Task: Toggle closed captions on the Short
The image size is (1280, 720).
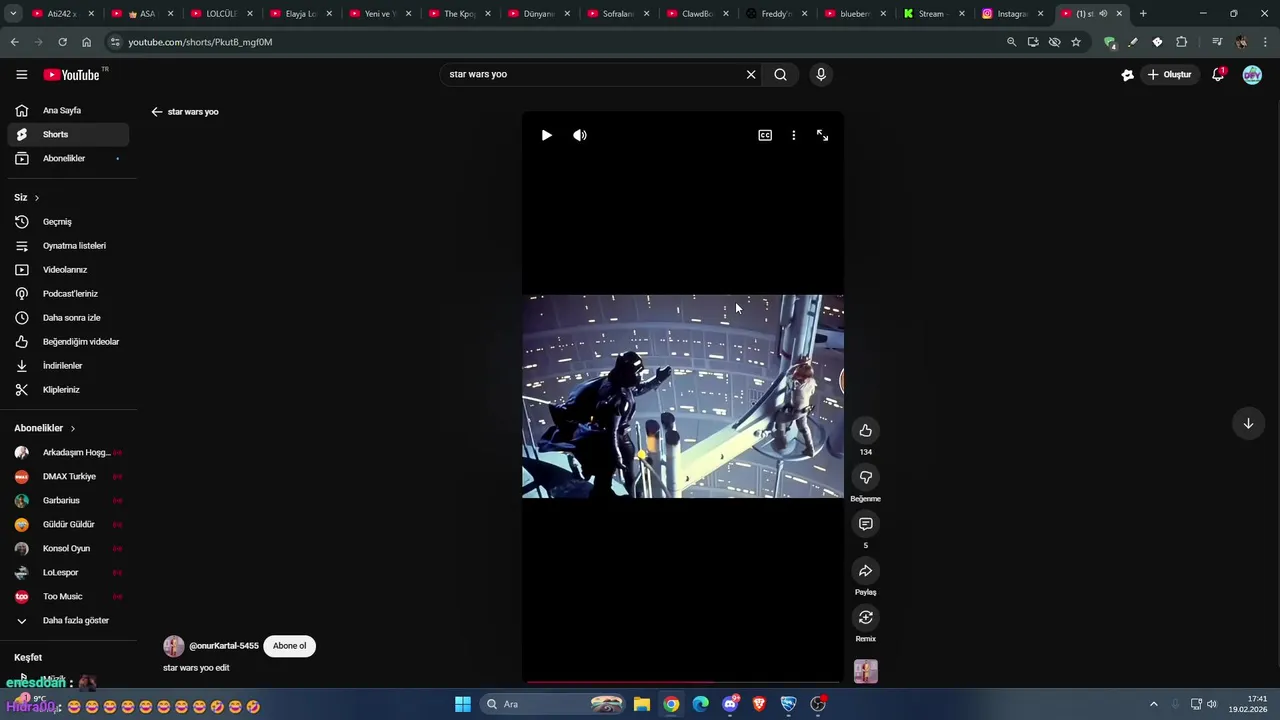Action: (765, 135)
